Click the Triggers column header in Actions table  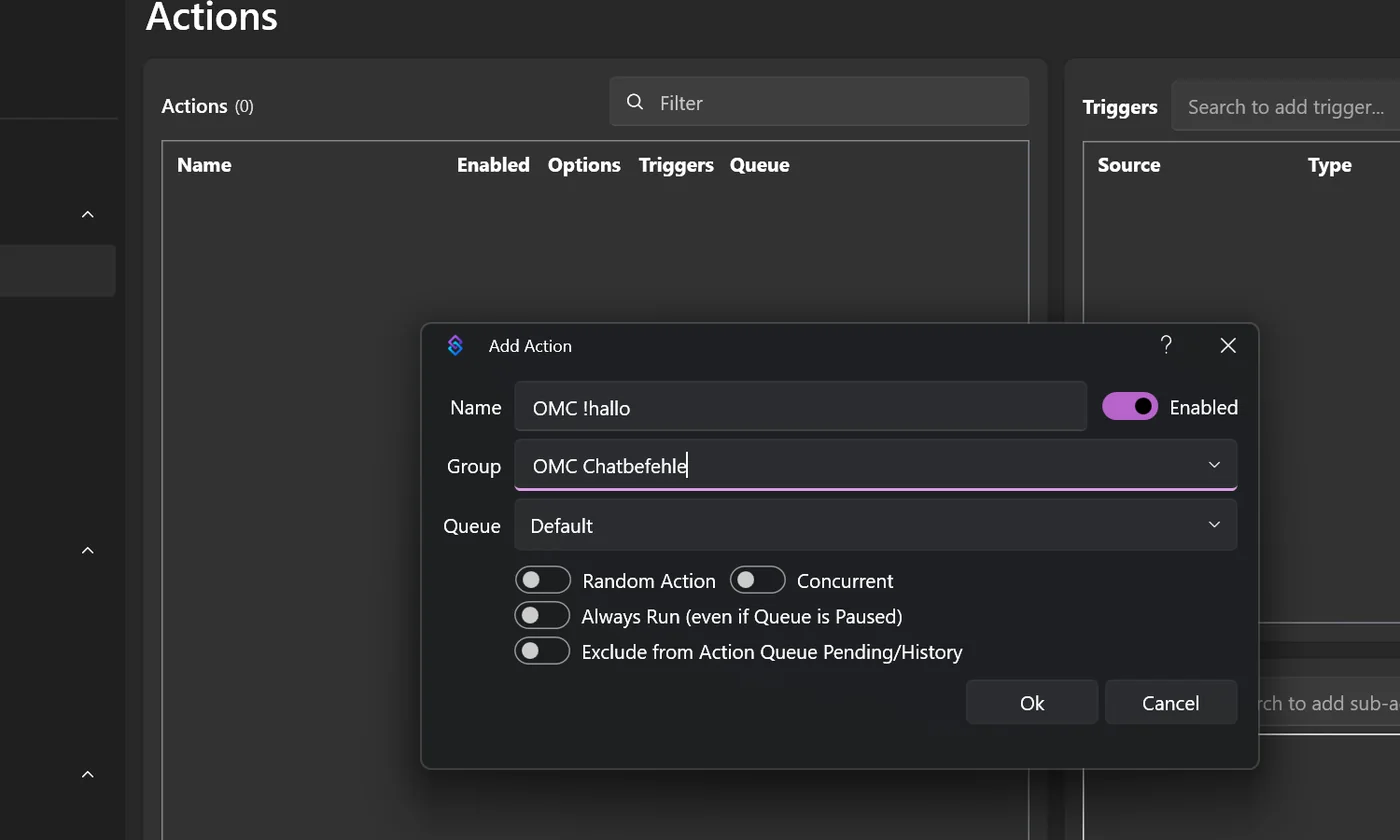[676, 165]
